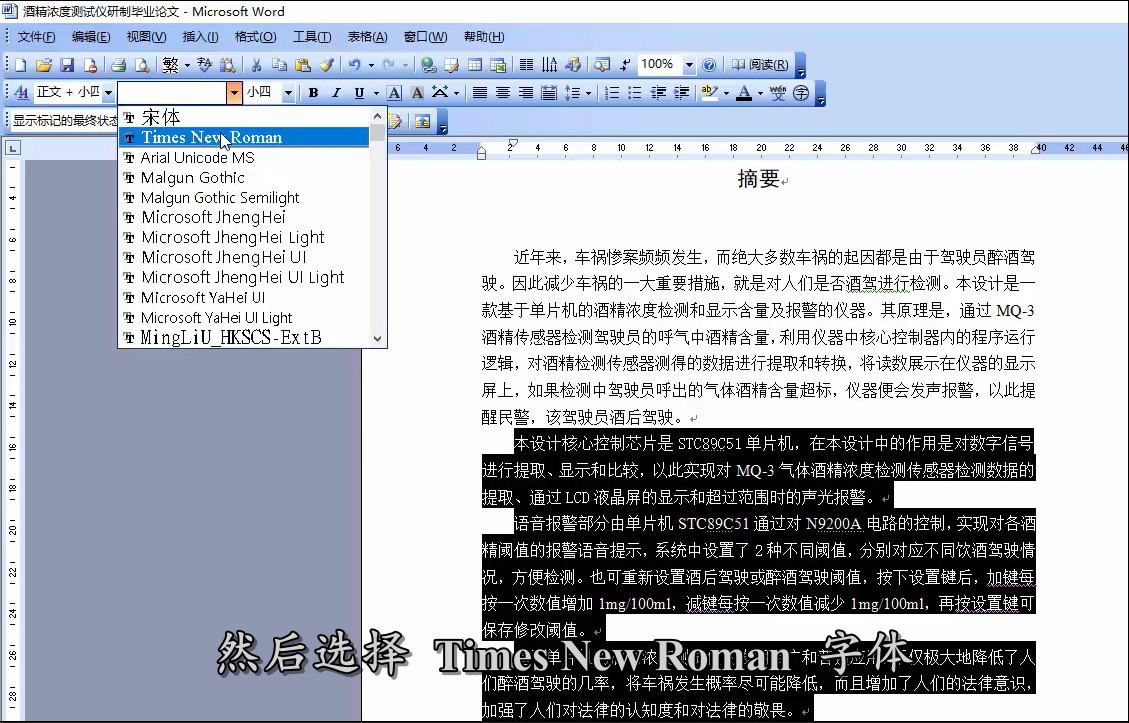This screenshot has width=1129, height=723.
Task: Activate the Format Painter brush
Action: (326, 66)
